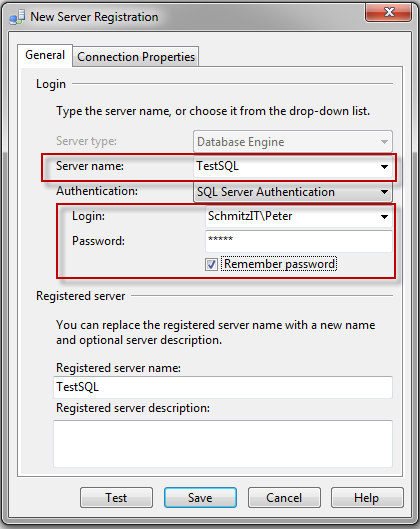Click the Registered server description box
This screenshot has width=420, height=529.
(x=223, y=444)
